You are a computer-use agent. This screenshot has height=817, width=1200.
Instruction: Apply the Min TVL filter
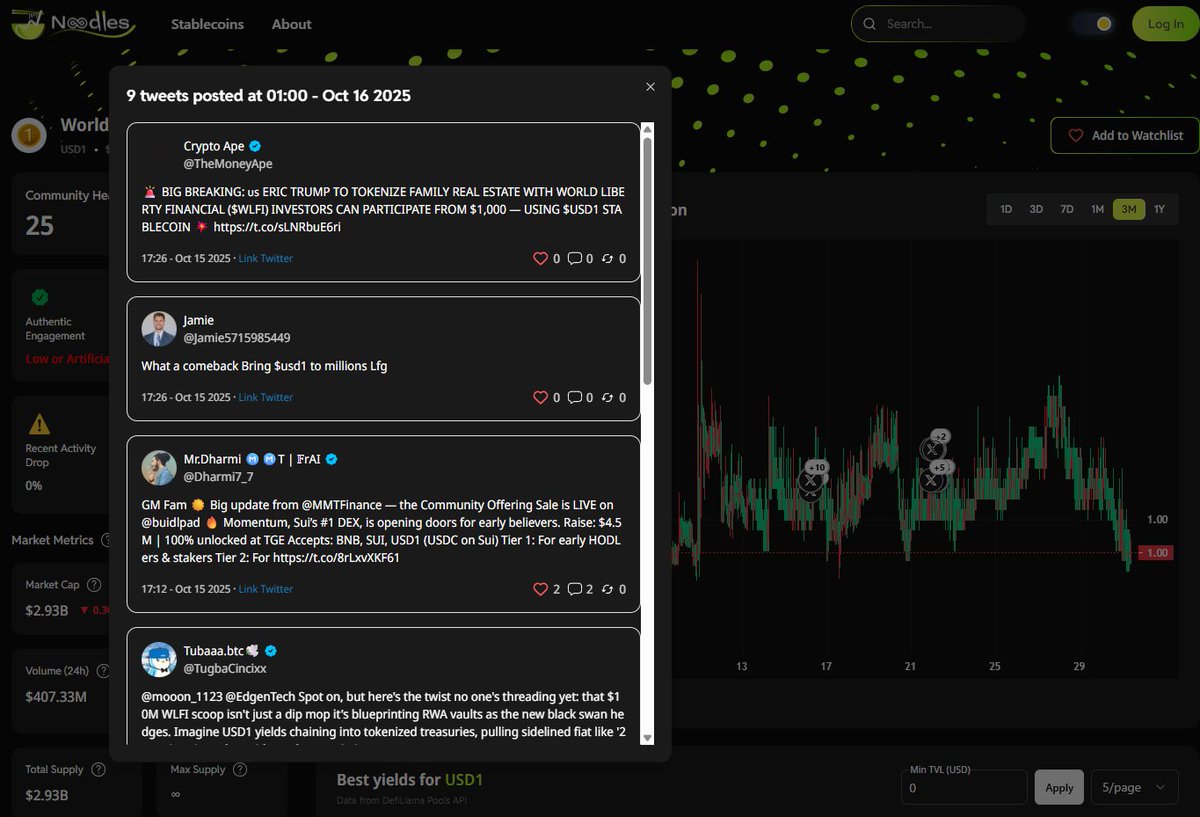coord(1059,787)
